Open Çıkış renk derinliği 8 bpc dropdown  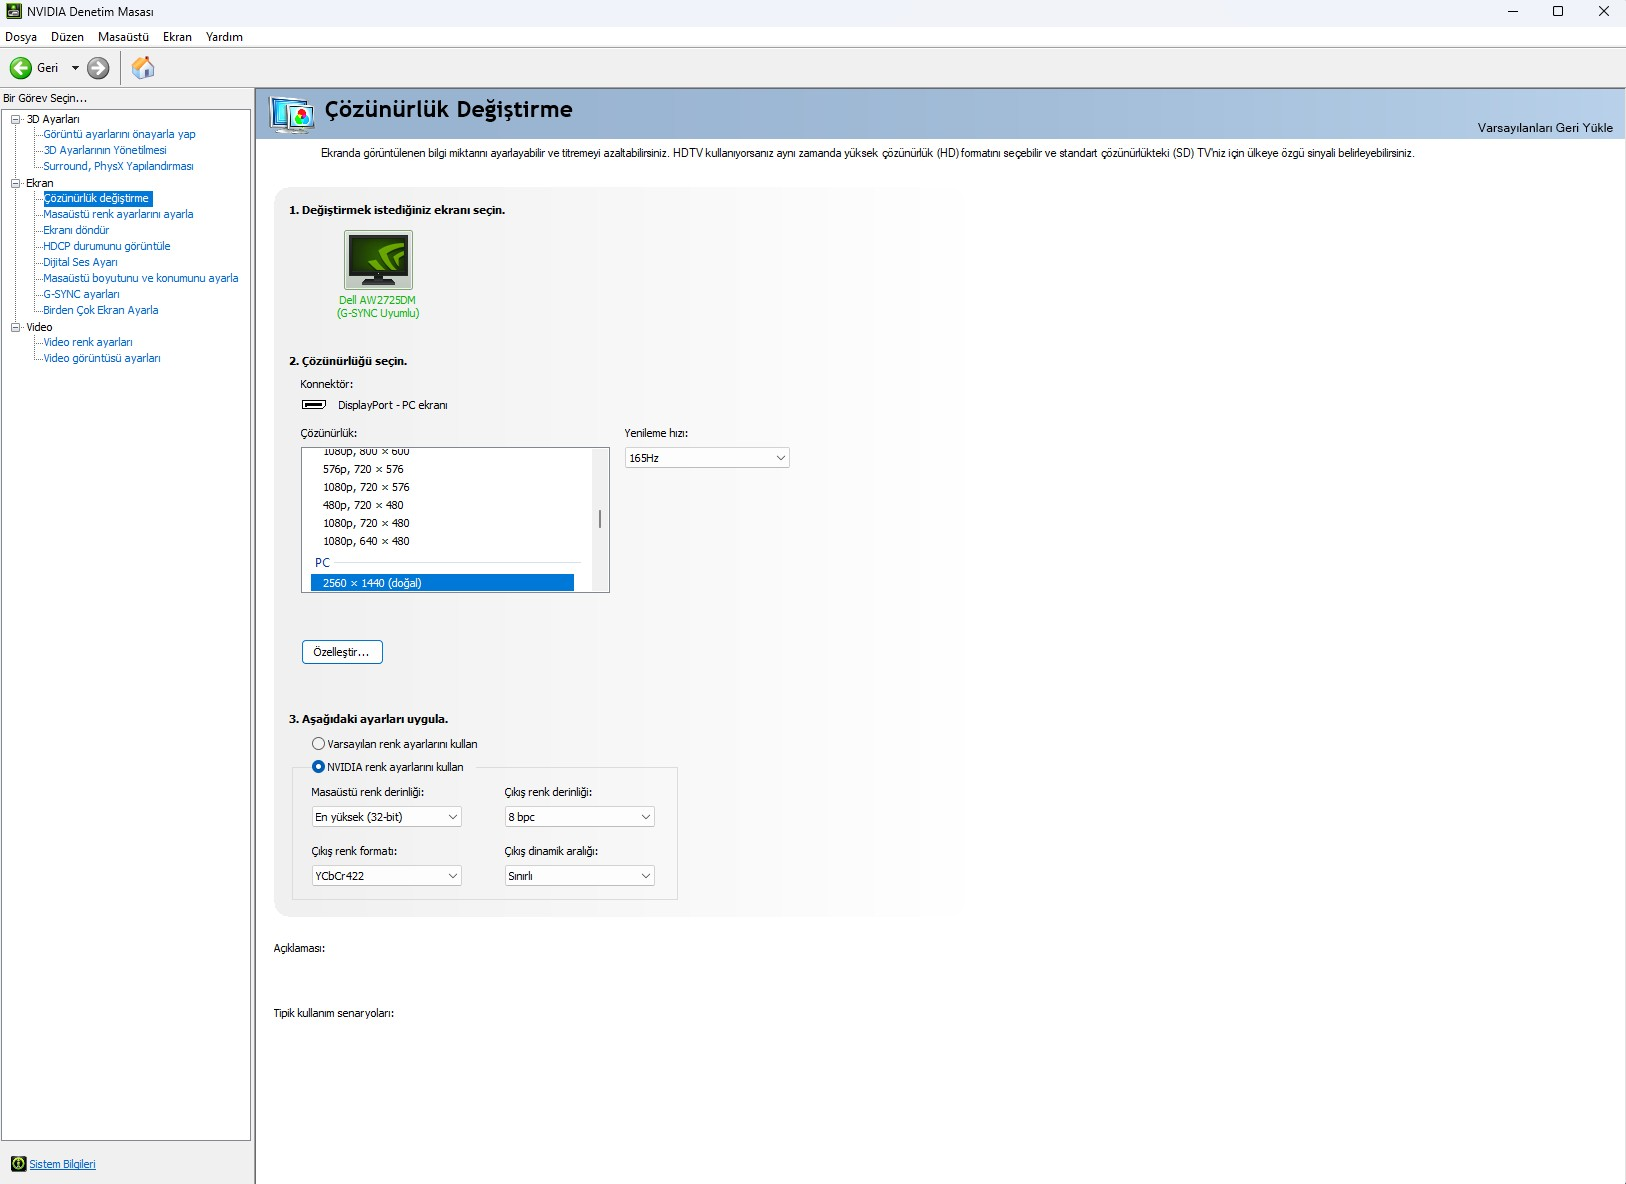tap(579, 817)
